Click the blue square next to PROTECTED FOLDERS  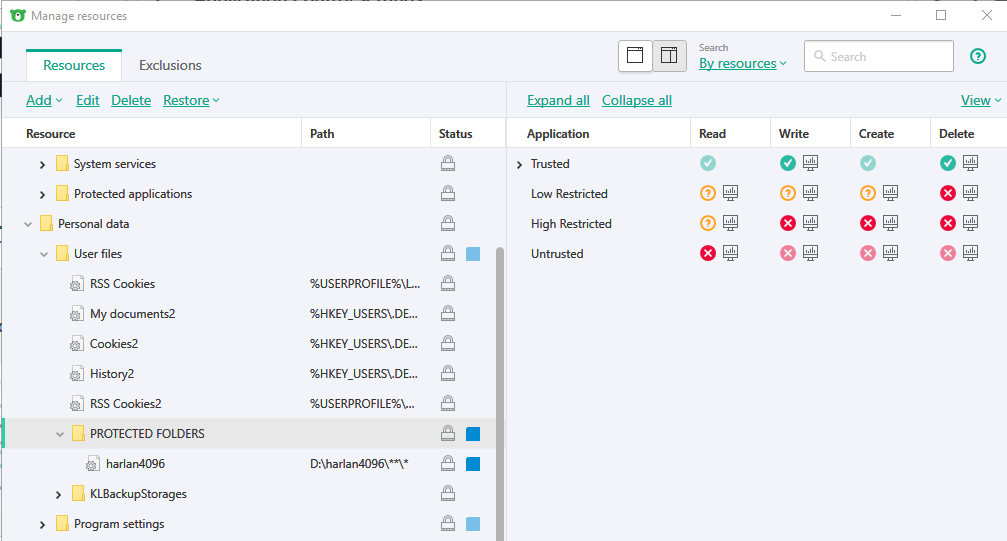pyautogui.click(x=473, y=434)
